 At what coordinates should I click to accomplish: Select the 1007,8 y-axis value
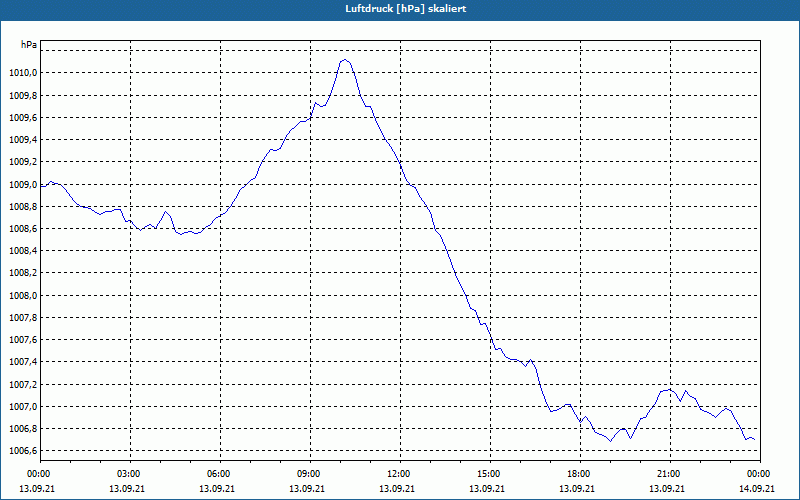click(x=23, y=317)
